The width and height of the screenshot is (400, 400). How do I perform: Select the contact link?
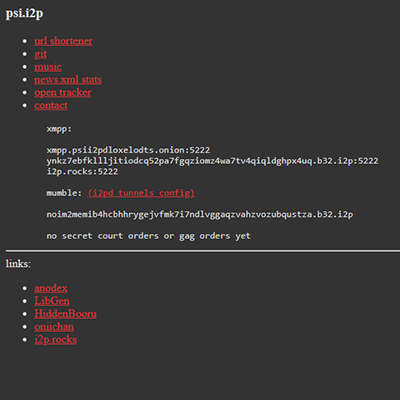coord(51,106)
